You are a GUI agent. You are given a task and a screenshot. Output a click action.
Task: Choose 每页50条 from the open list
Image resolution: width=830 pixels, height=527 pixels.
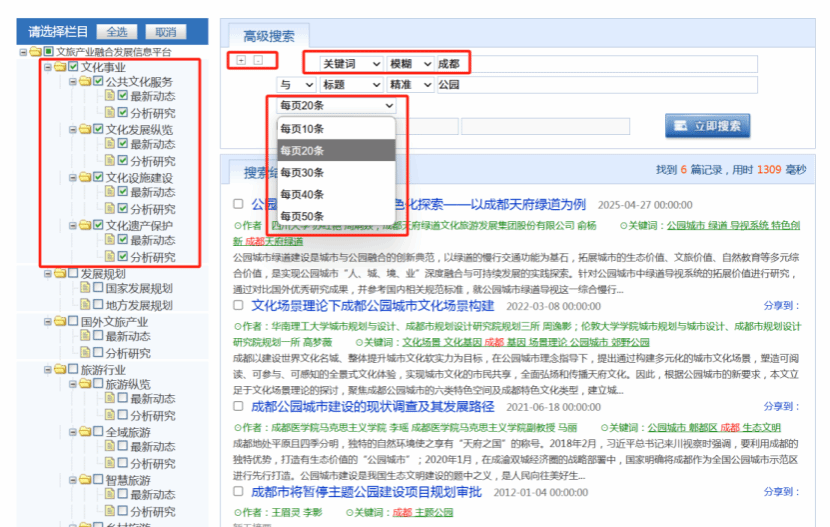(302, 216)
